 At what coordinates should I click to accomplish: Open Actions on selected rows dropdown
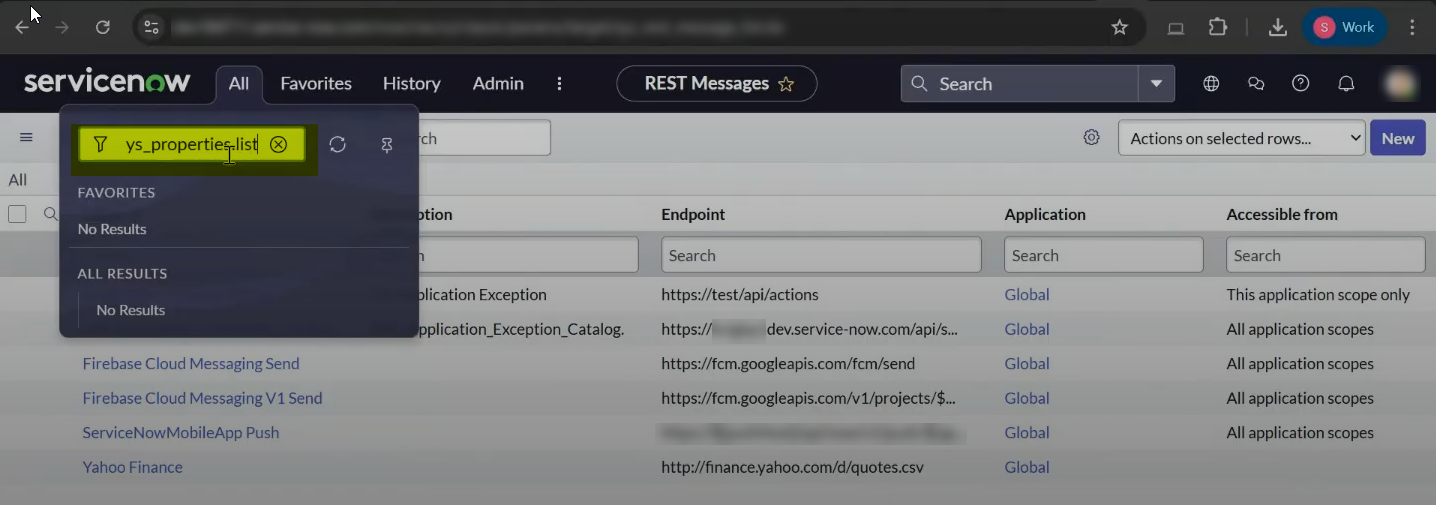coord(1241,138)
